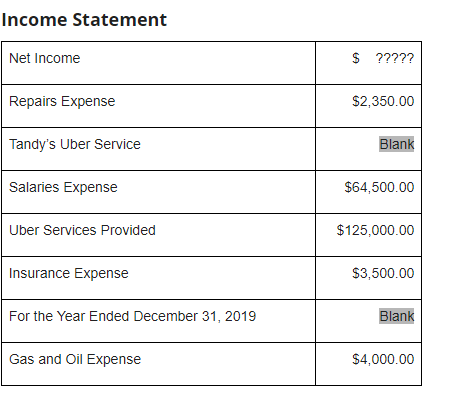
Task: Select the Uber Services Provided label
Action: pyautogui.click(x=82, y=230)
